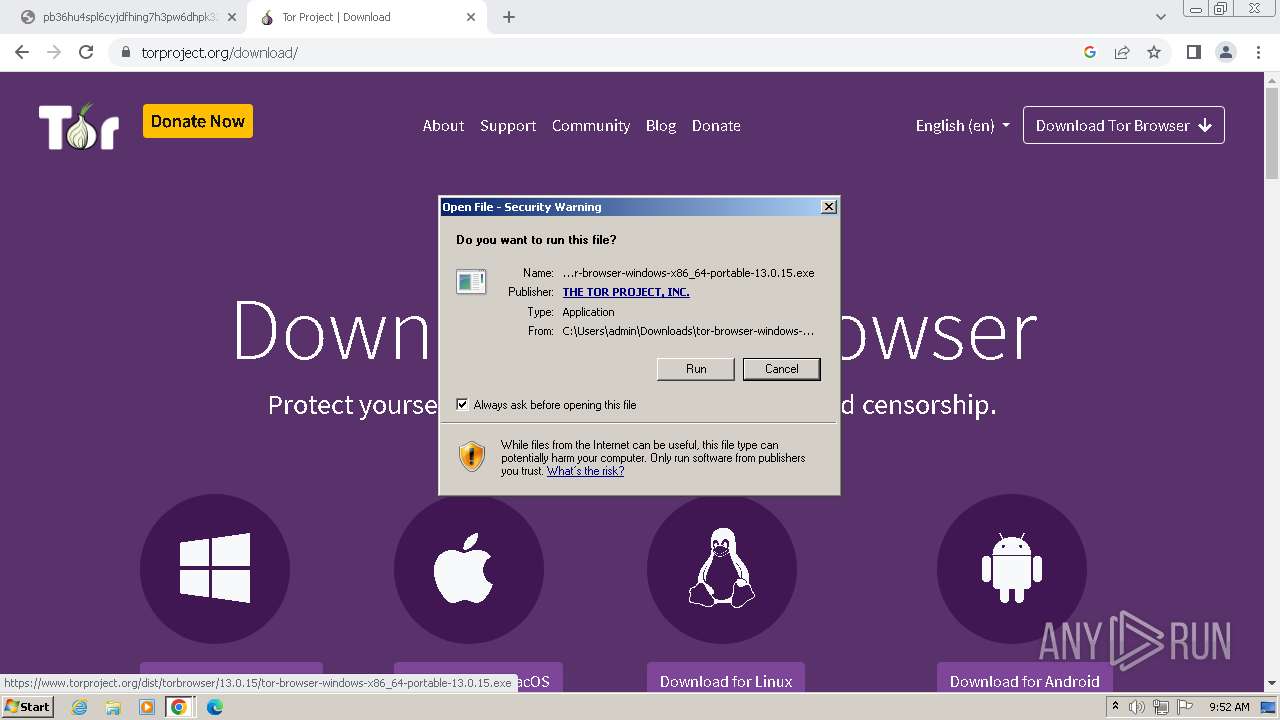Click the taskbar clock 9:52 AM

coord(1229,707)
